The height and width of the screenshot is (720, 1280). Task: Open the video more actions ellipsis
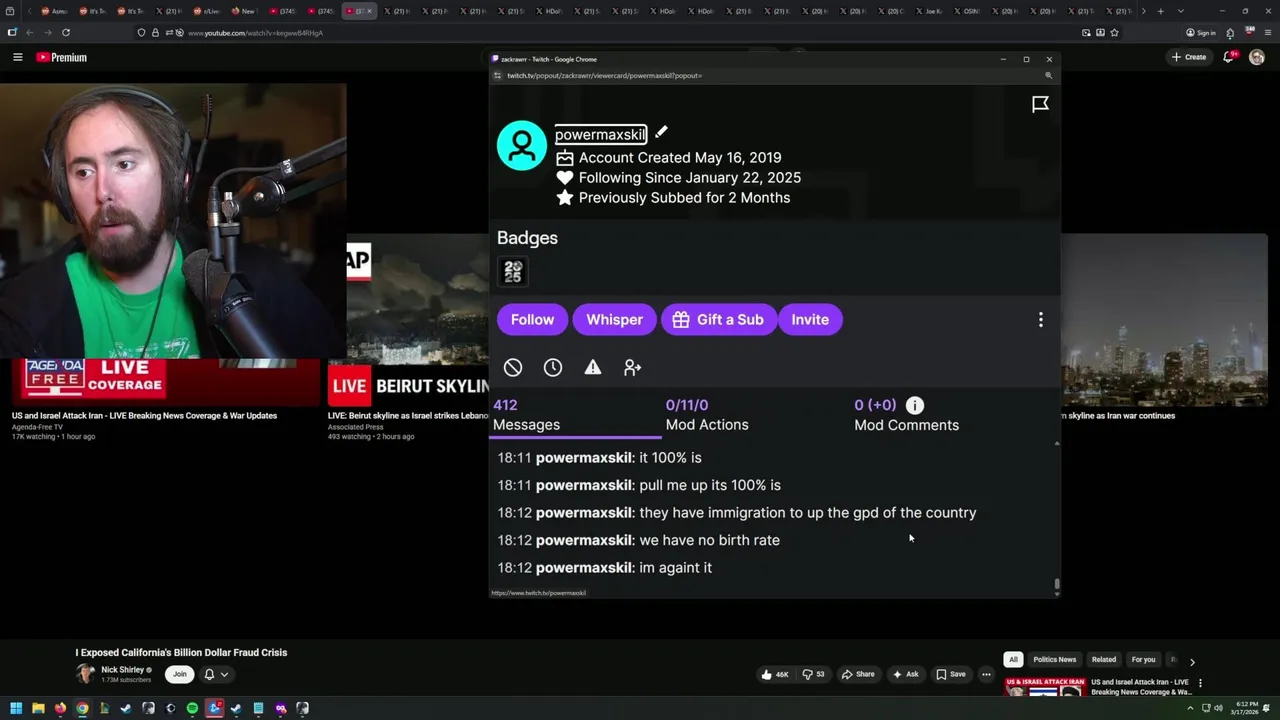986,674
